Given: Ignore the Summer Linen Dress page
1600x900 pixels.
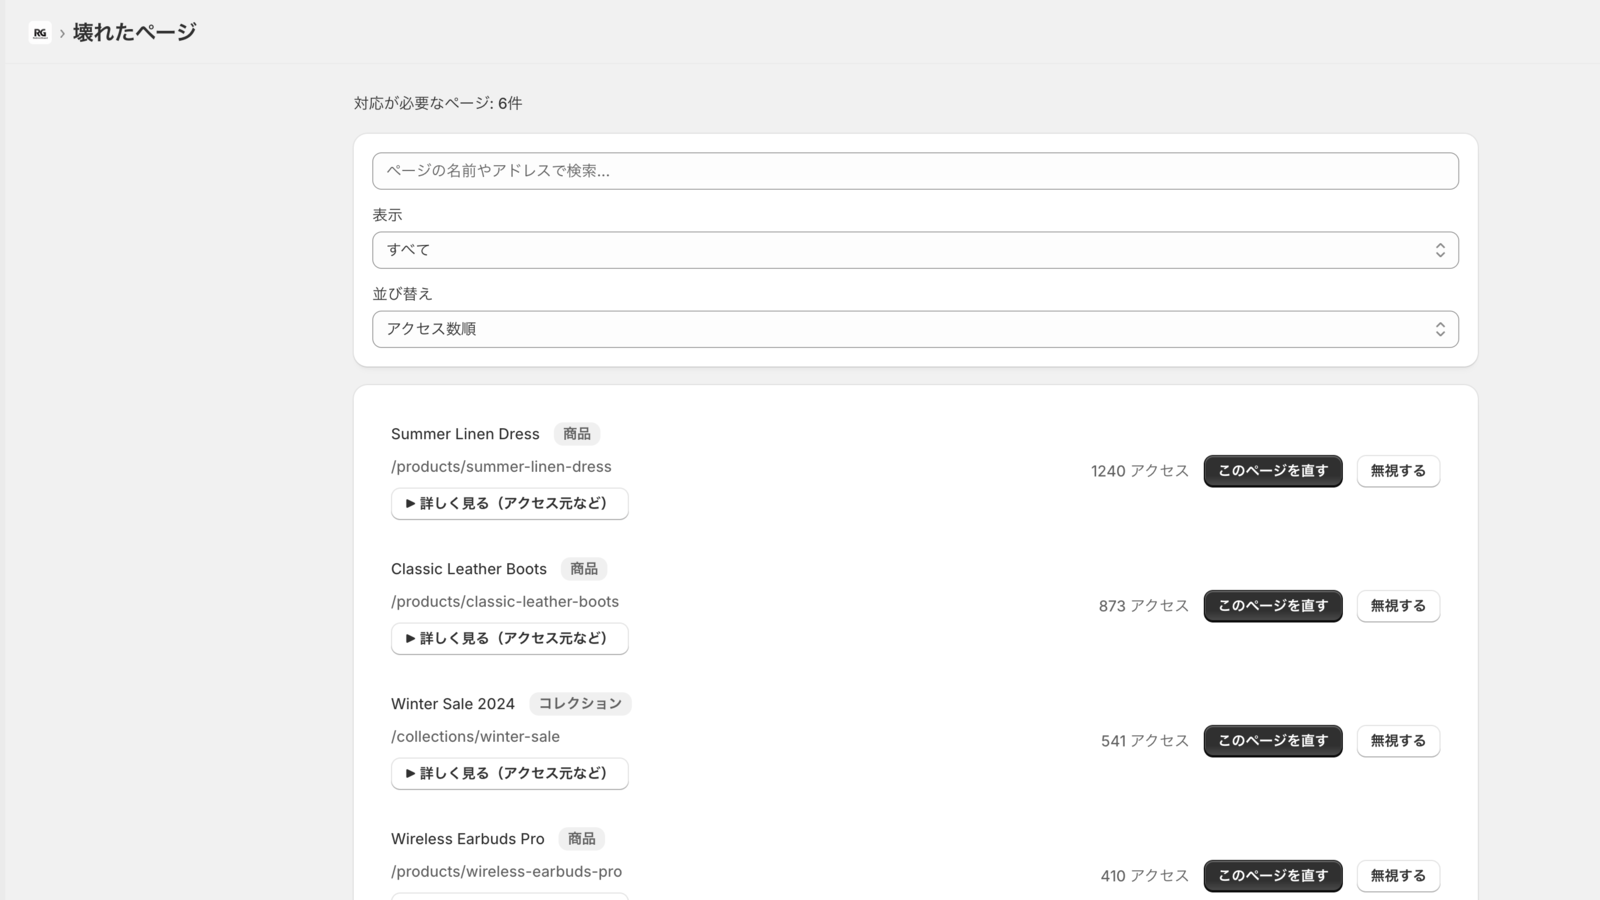Looking at the screenshot, I should tap(1398, 471).
